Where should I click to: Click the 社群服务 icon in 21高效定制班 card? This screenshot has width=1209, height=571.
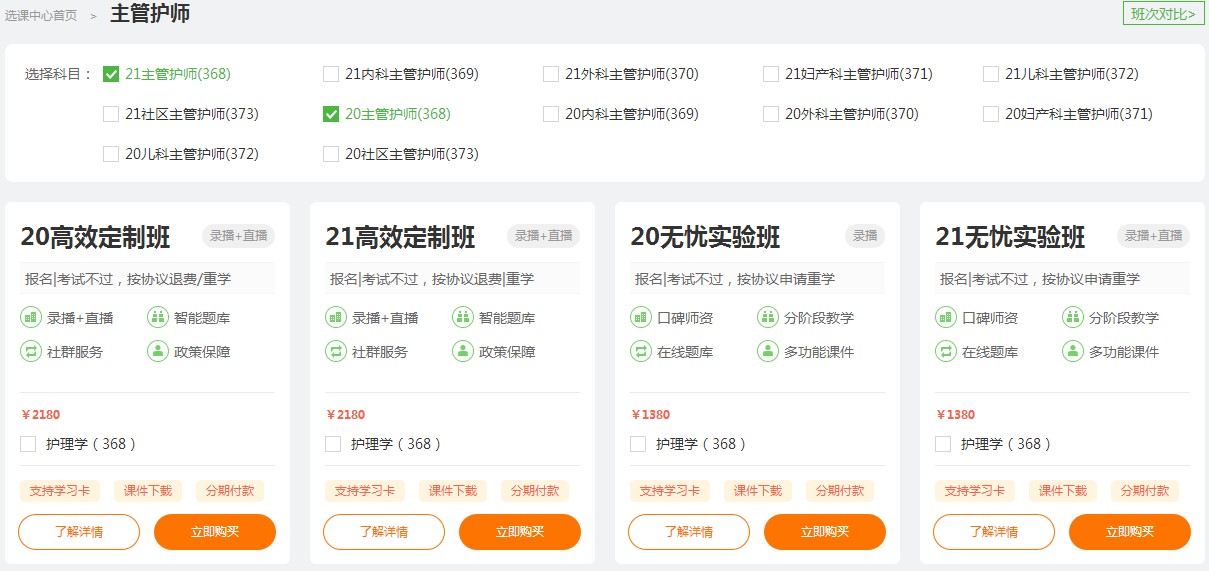pos(336,352)
